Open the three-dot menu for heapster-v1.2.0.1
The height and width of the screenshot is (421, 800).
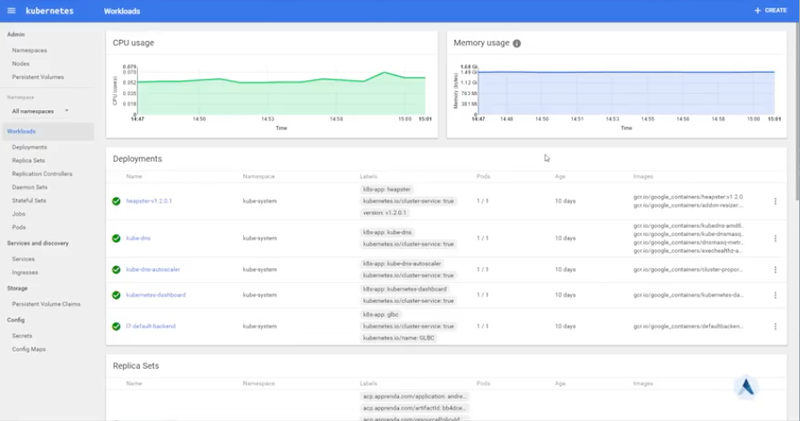[775, 201]
